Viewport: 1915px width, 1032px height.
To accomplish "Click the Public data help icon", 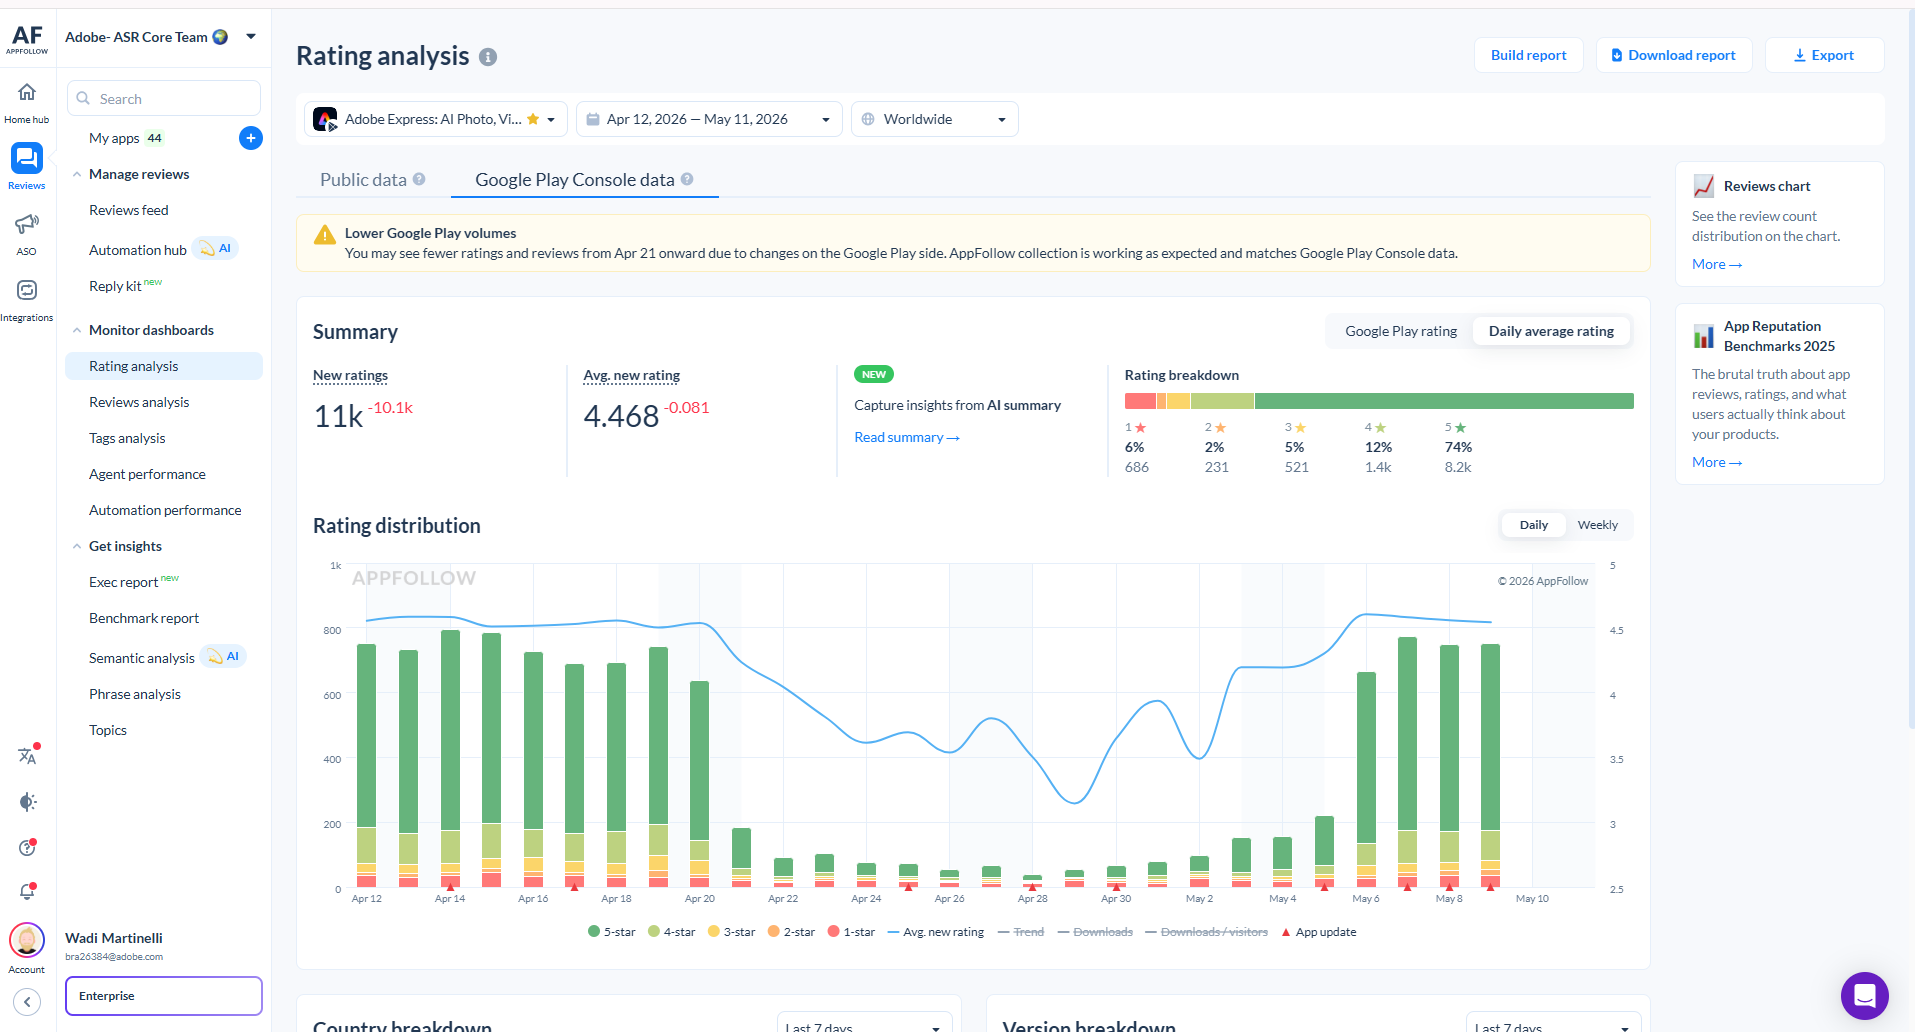I will point(419,179).
